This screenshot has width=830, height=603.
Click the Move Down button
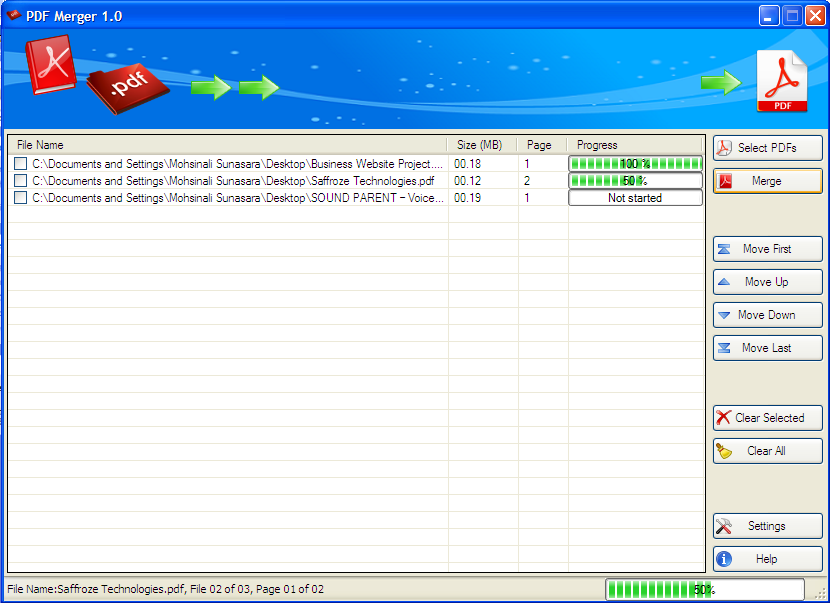pyautogui.click(x=768, y=315)
